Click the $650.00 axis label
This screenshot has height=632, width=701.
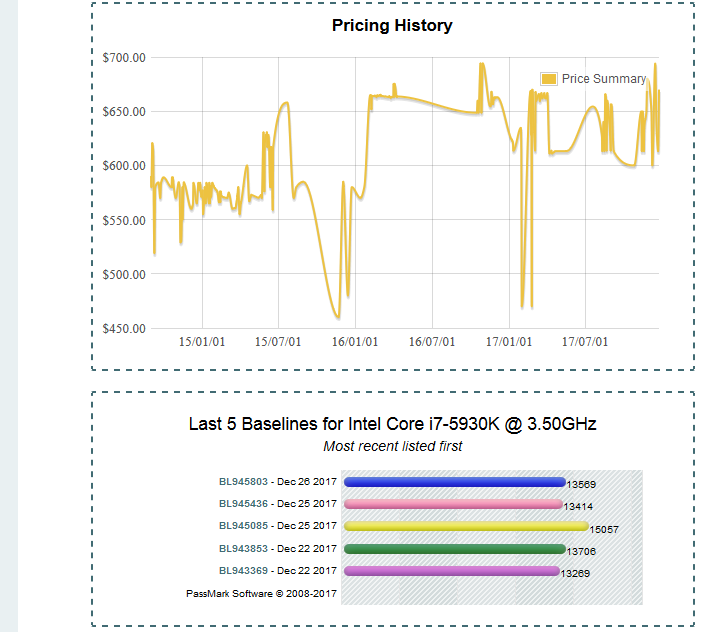click(x=124, y=112)
